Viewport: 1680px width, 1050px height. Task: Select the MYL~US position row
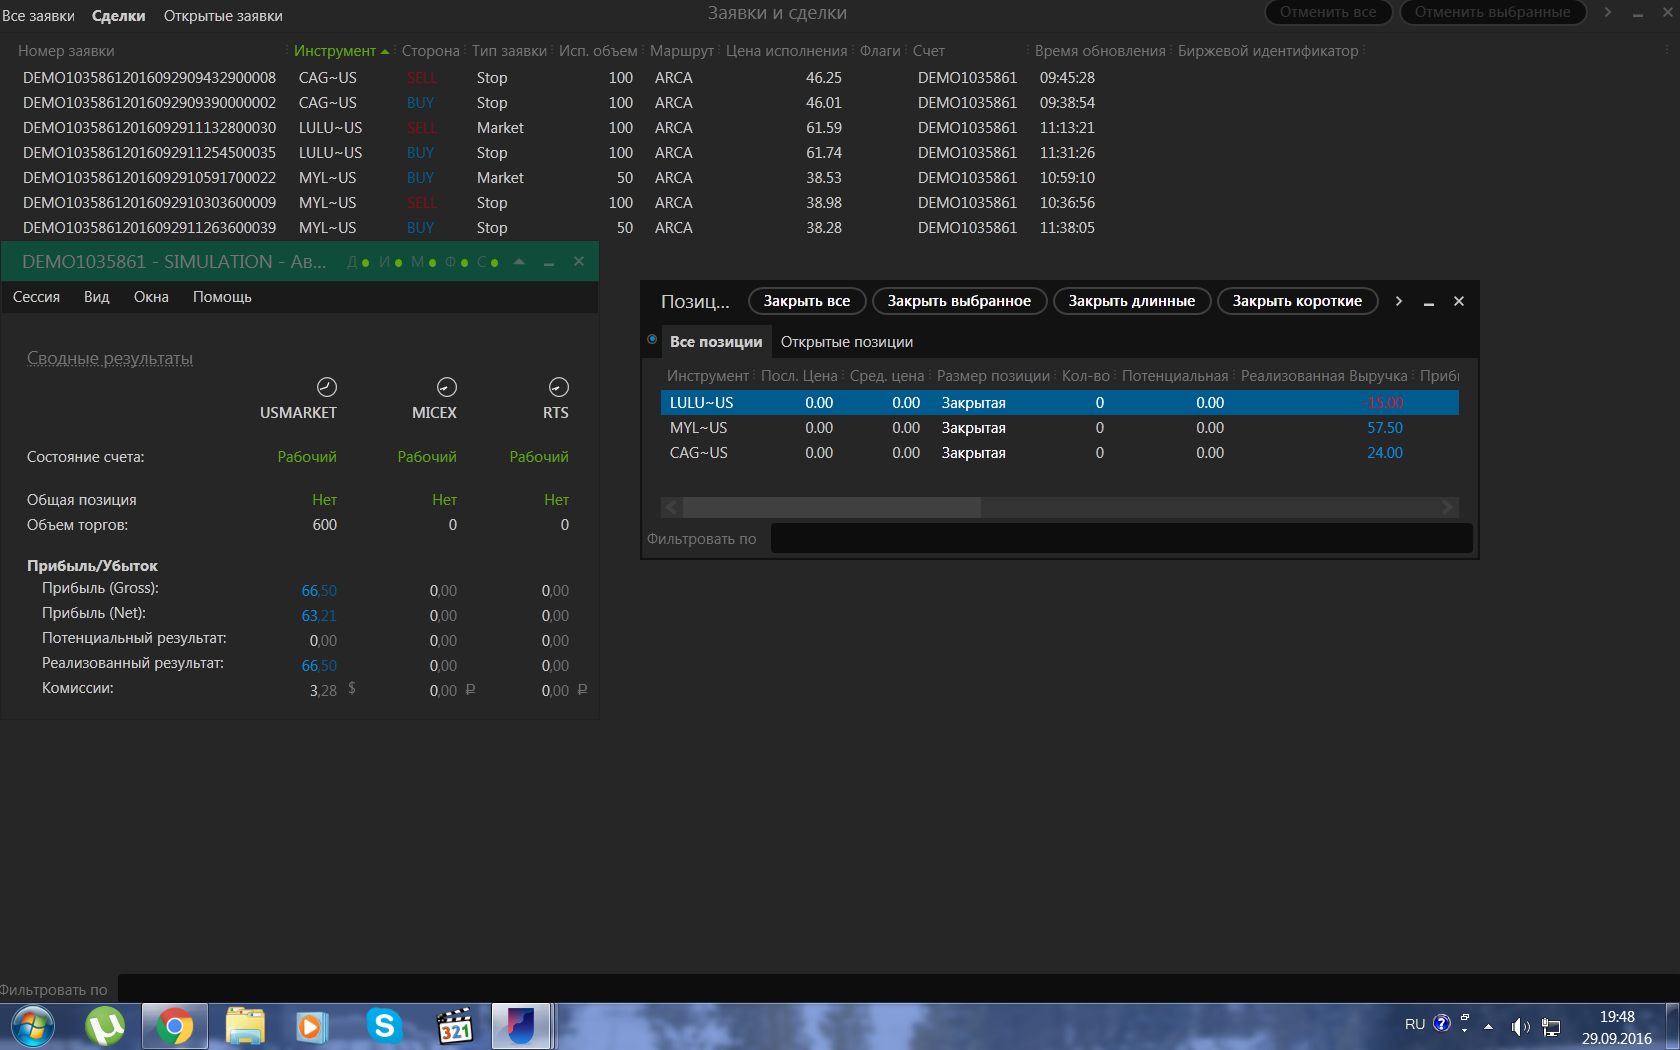click(x=1059, y=428)
